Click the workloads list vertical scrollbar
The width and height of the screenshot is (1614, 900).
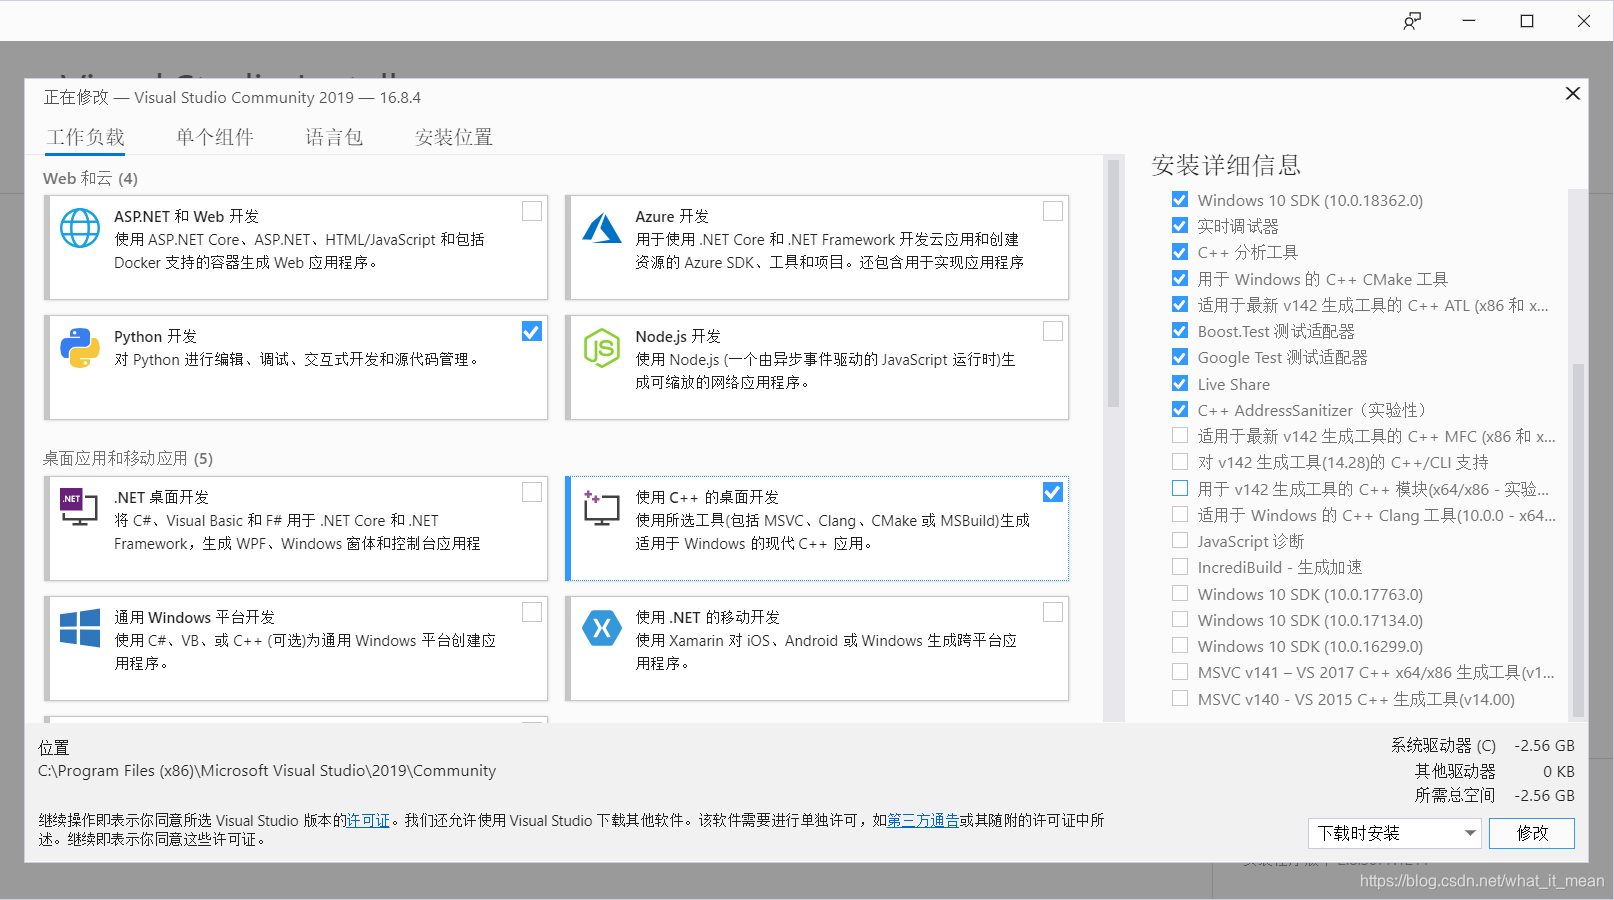[1113, 284]
